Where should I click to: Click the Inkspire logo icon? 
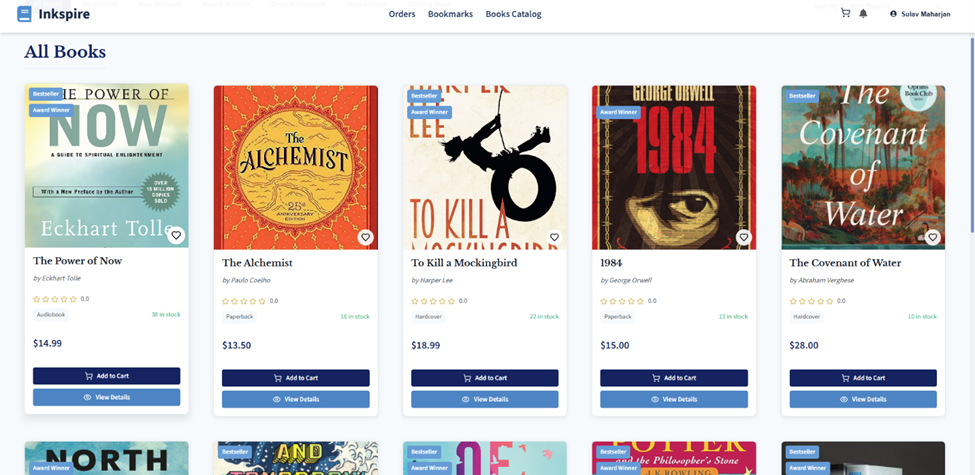tap(25, 14)
